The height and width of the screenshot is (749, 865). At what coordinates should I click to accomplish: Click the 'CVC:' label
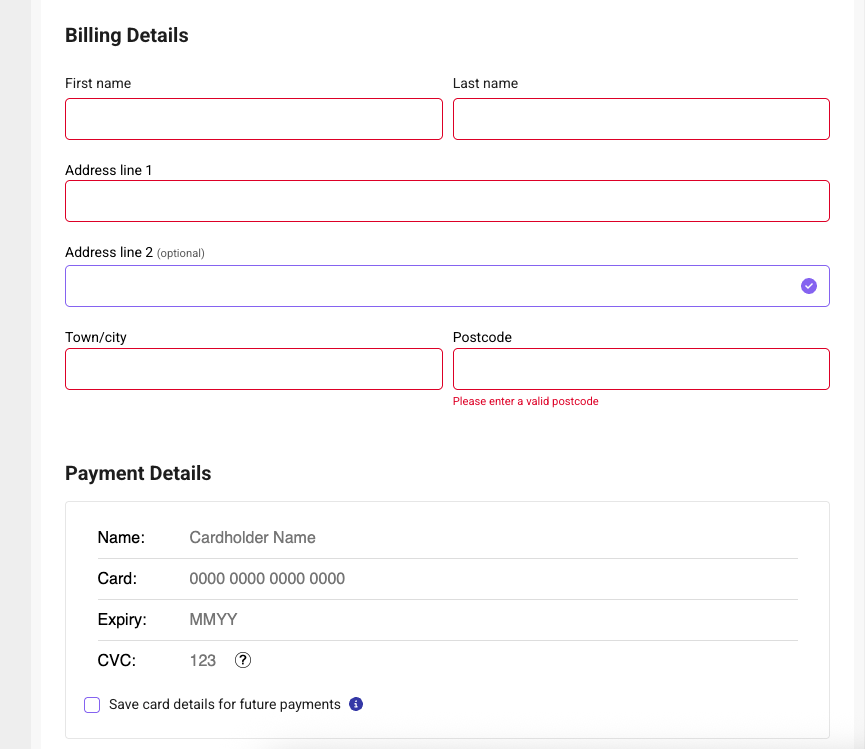point(116,660)
